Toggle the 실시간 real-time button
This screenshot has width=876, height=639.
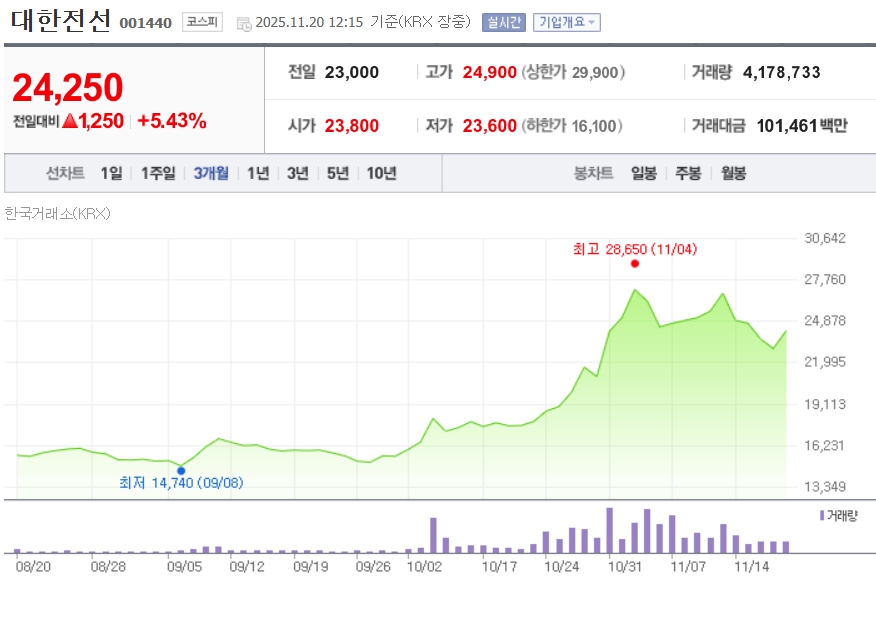503,22
